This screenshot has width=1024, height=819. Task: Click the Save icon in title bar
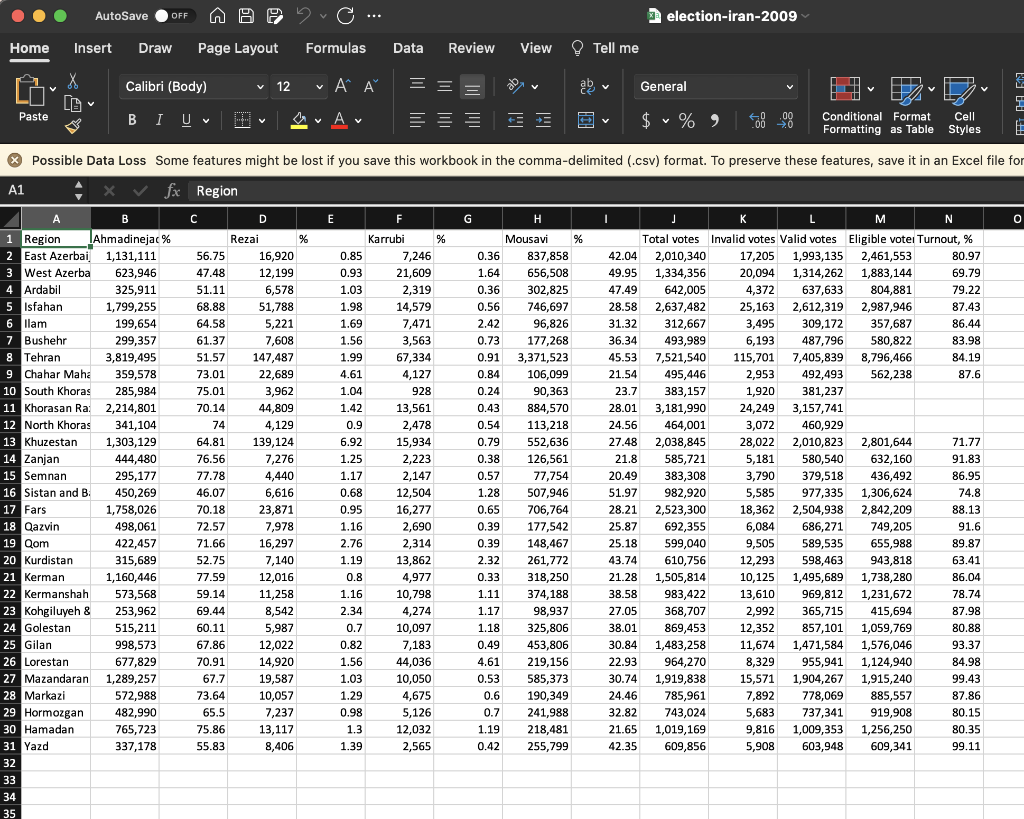point(246,16)
